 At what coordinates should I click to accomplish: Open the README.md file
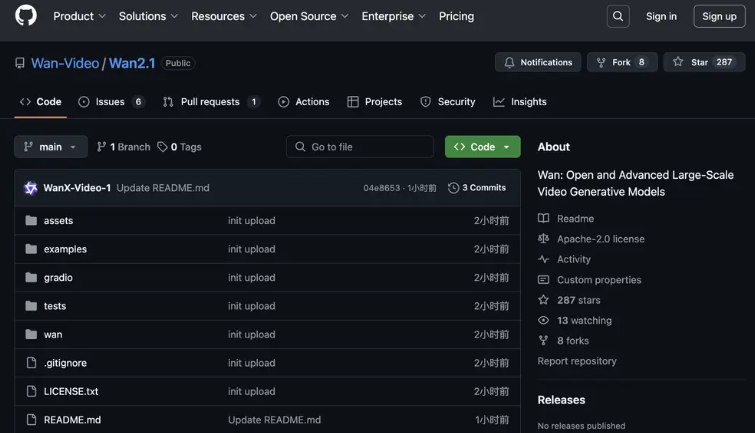point(72,420)
